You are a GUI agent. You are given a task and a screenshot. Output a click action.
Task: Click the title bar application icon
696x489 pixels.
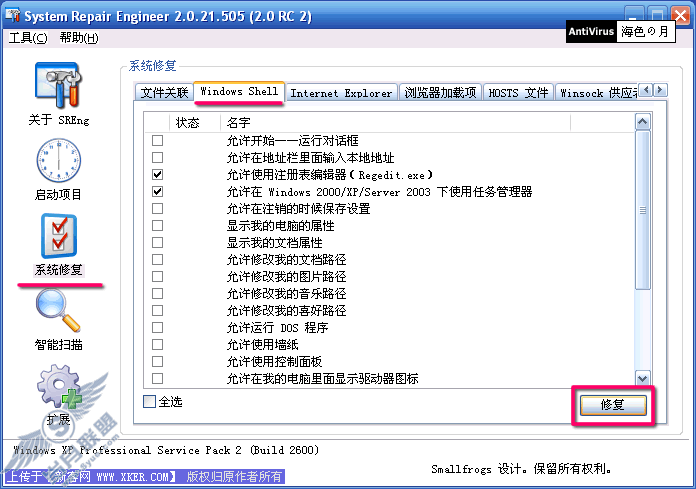pyautogui.click(x=12, y=15)
